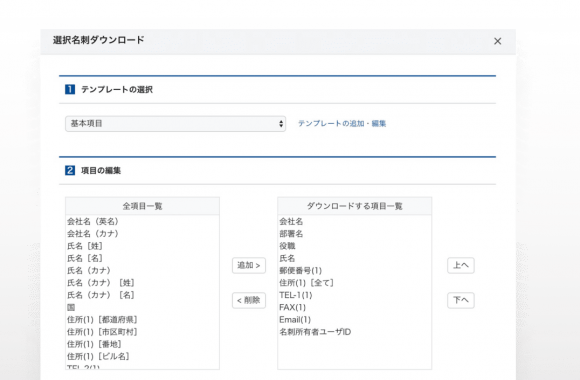Click the 全項目一覧 list header
The image size is (580, 380).
pos(142,206)
